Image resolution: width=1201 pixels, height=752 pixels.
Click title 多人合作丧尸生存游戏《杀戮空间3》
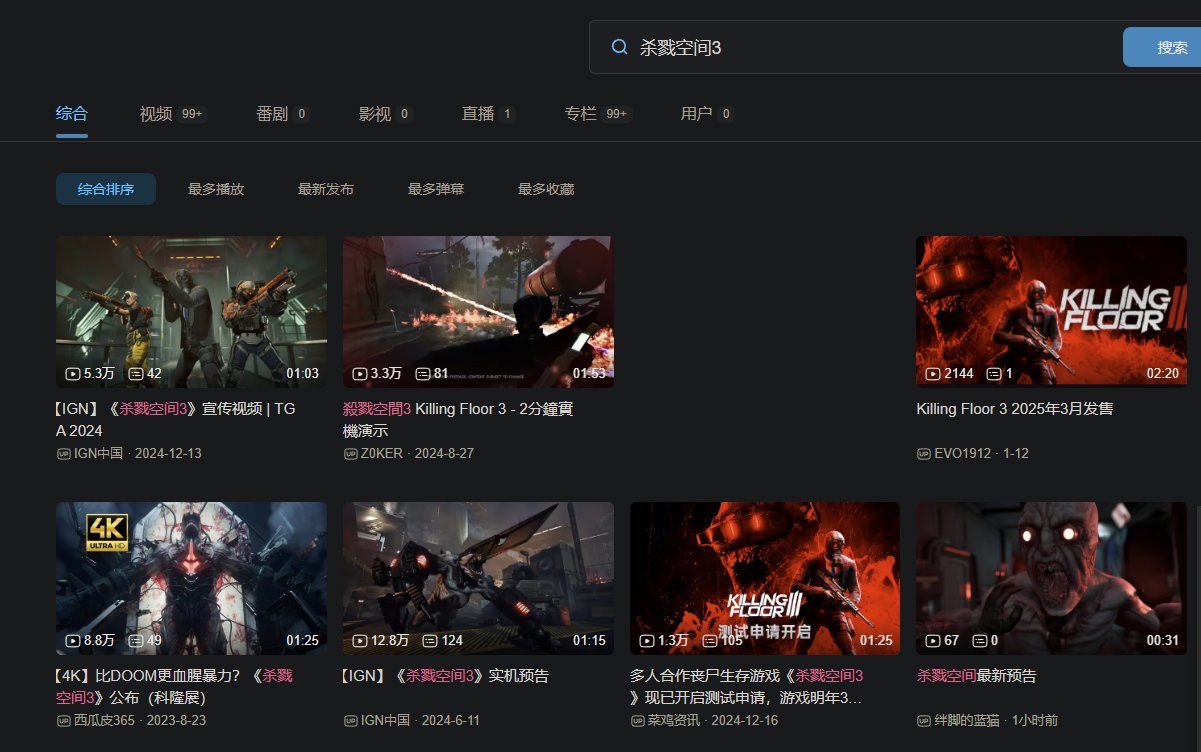(747, 686)
